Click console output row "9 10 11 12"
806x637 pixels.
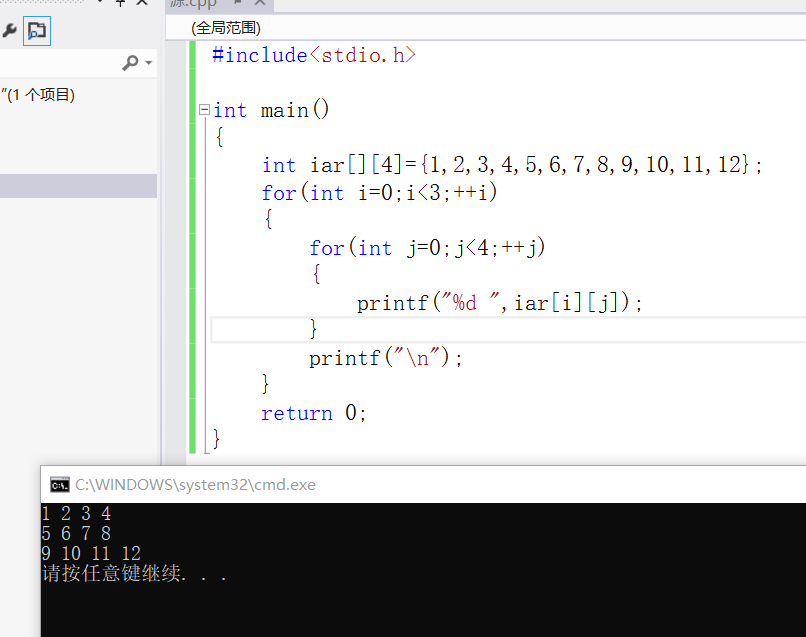click(x=91, y=553)
